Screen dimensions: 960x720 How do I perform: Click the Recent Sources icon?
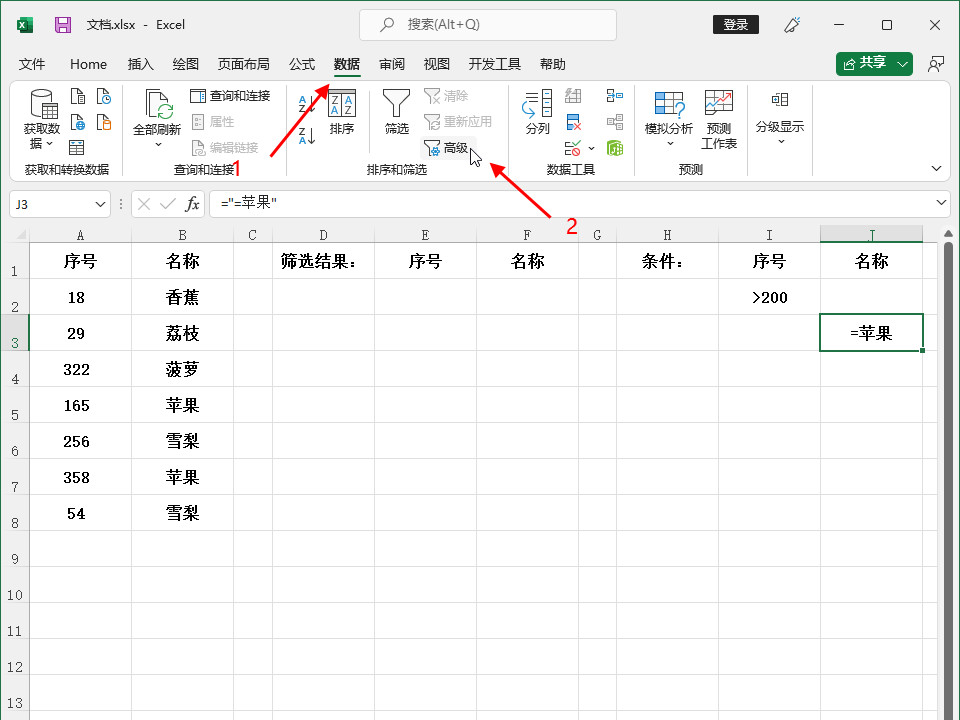pos(104,97)
